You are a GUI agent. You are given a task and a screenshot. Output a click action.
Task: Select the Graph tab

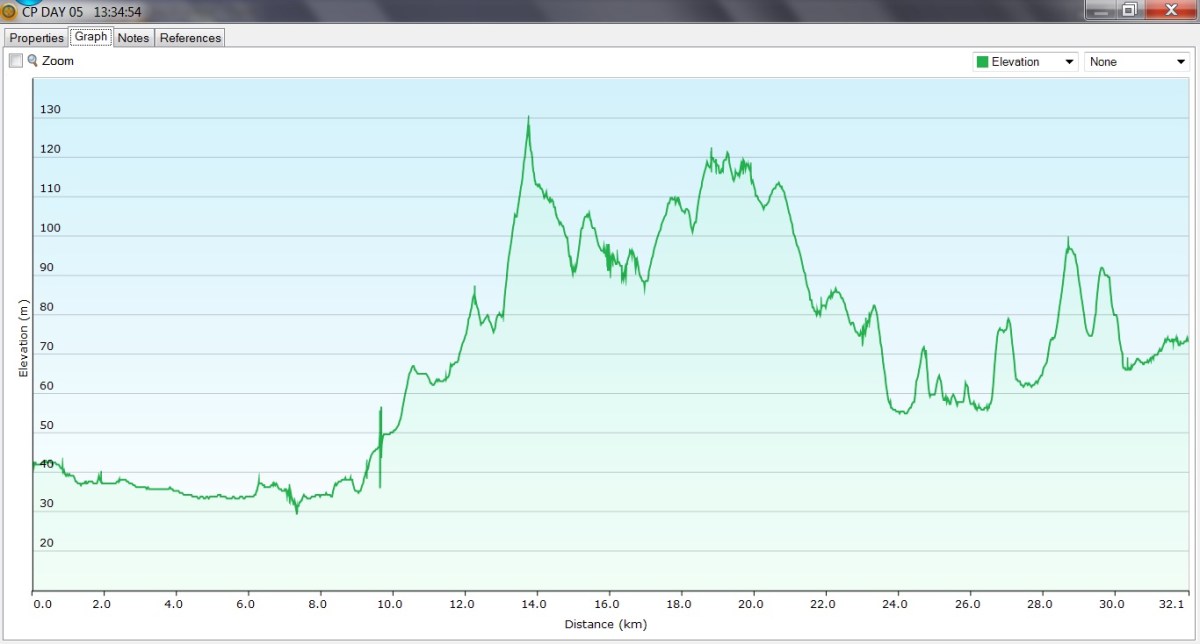tap(91, 37)
